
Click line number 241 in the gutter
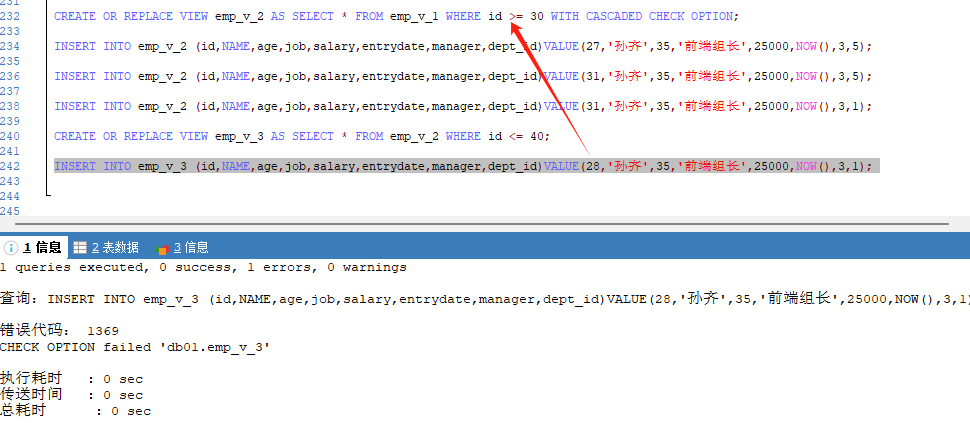pyautogui.click(x=9, y=151)
